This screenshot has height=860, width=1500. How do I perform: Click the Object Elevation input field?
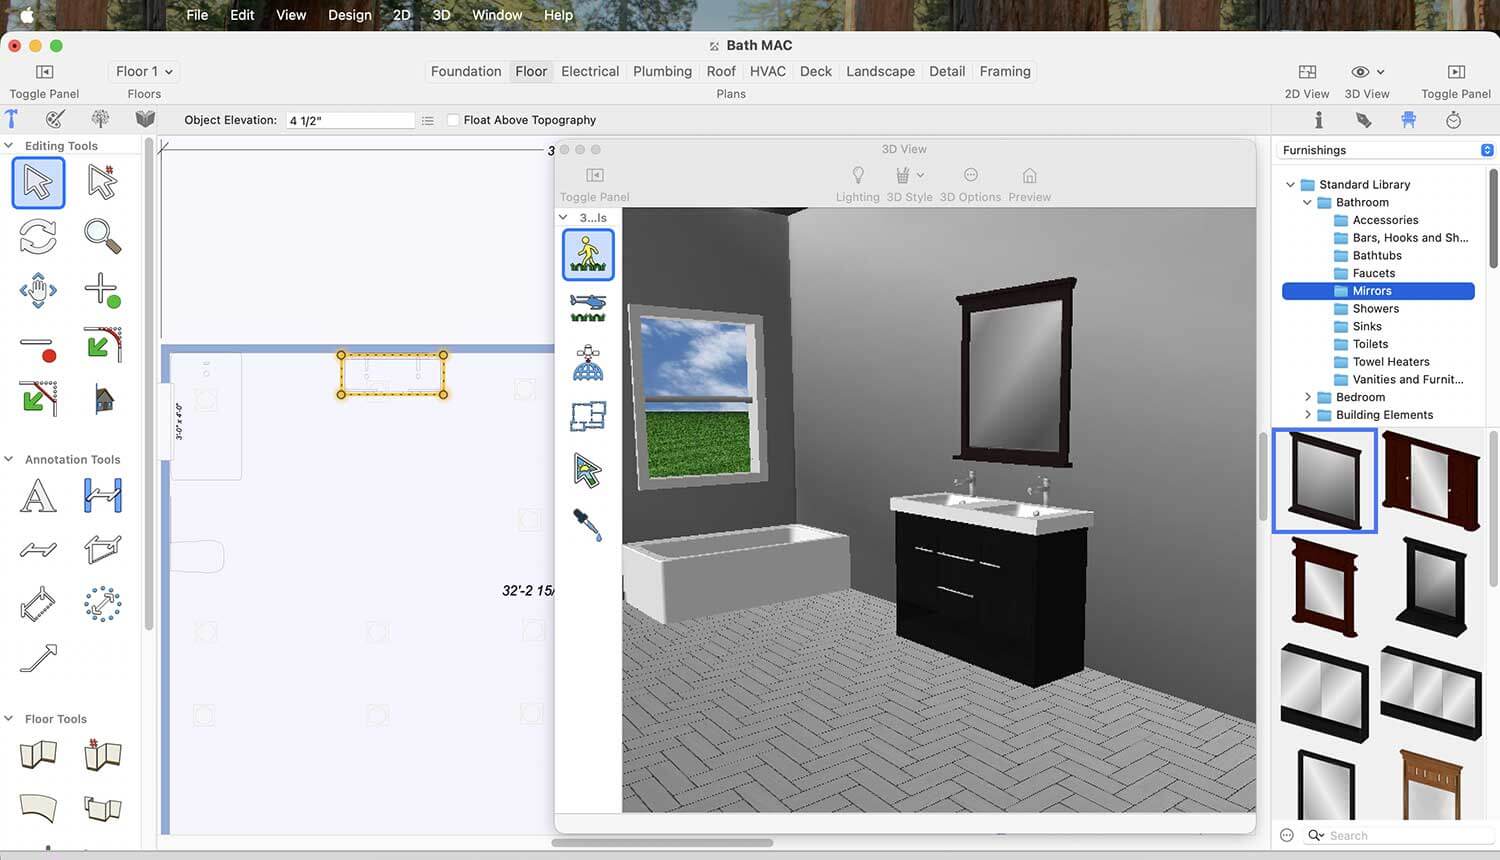click(349, 120)
